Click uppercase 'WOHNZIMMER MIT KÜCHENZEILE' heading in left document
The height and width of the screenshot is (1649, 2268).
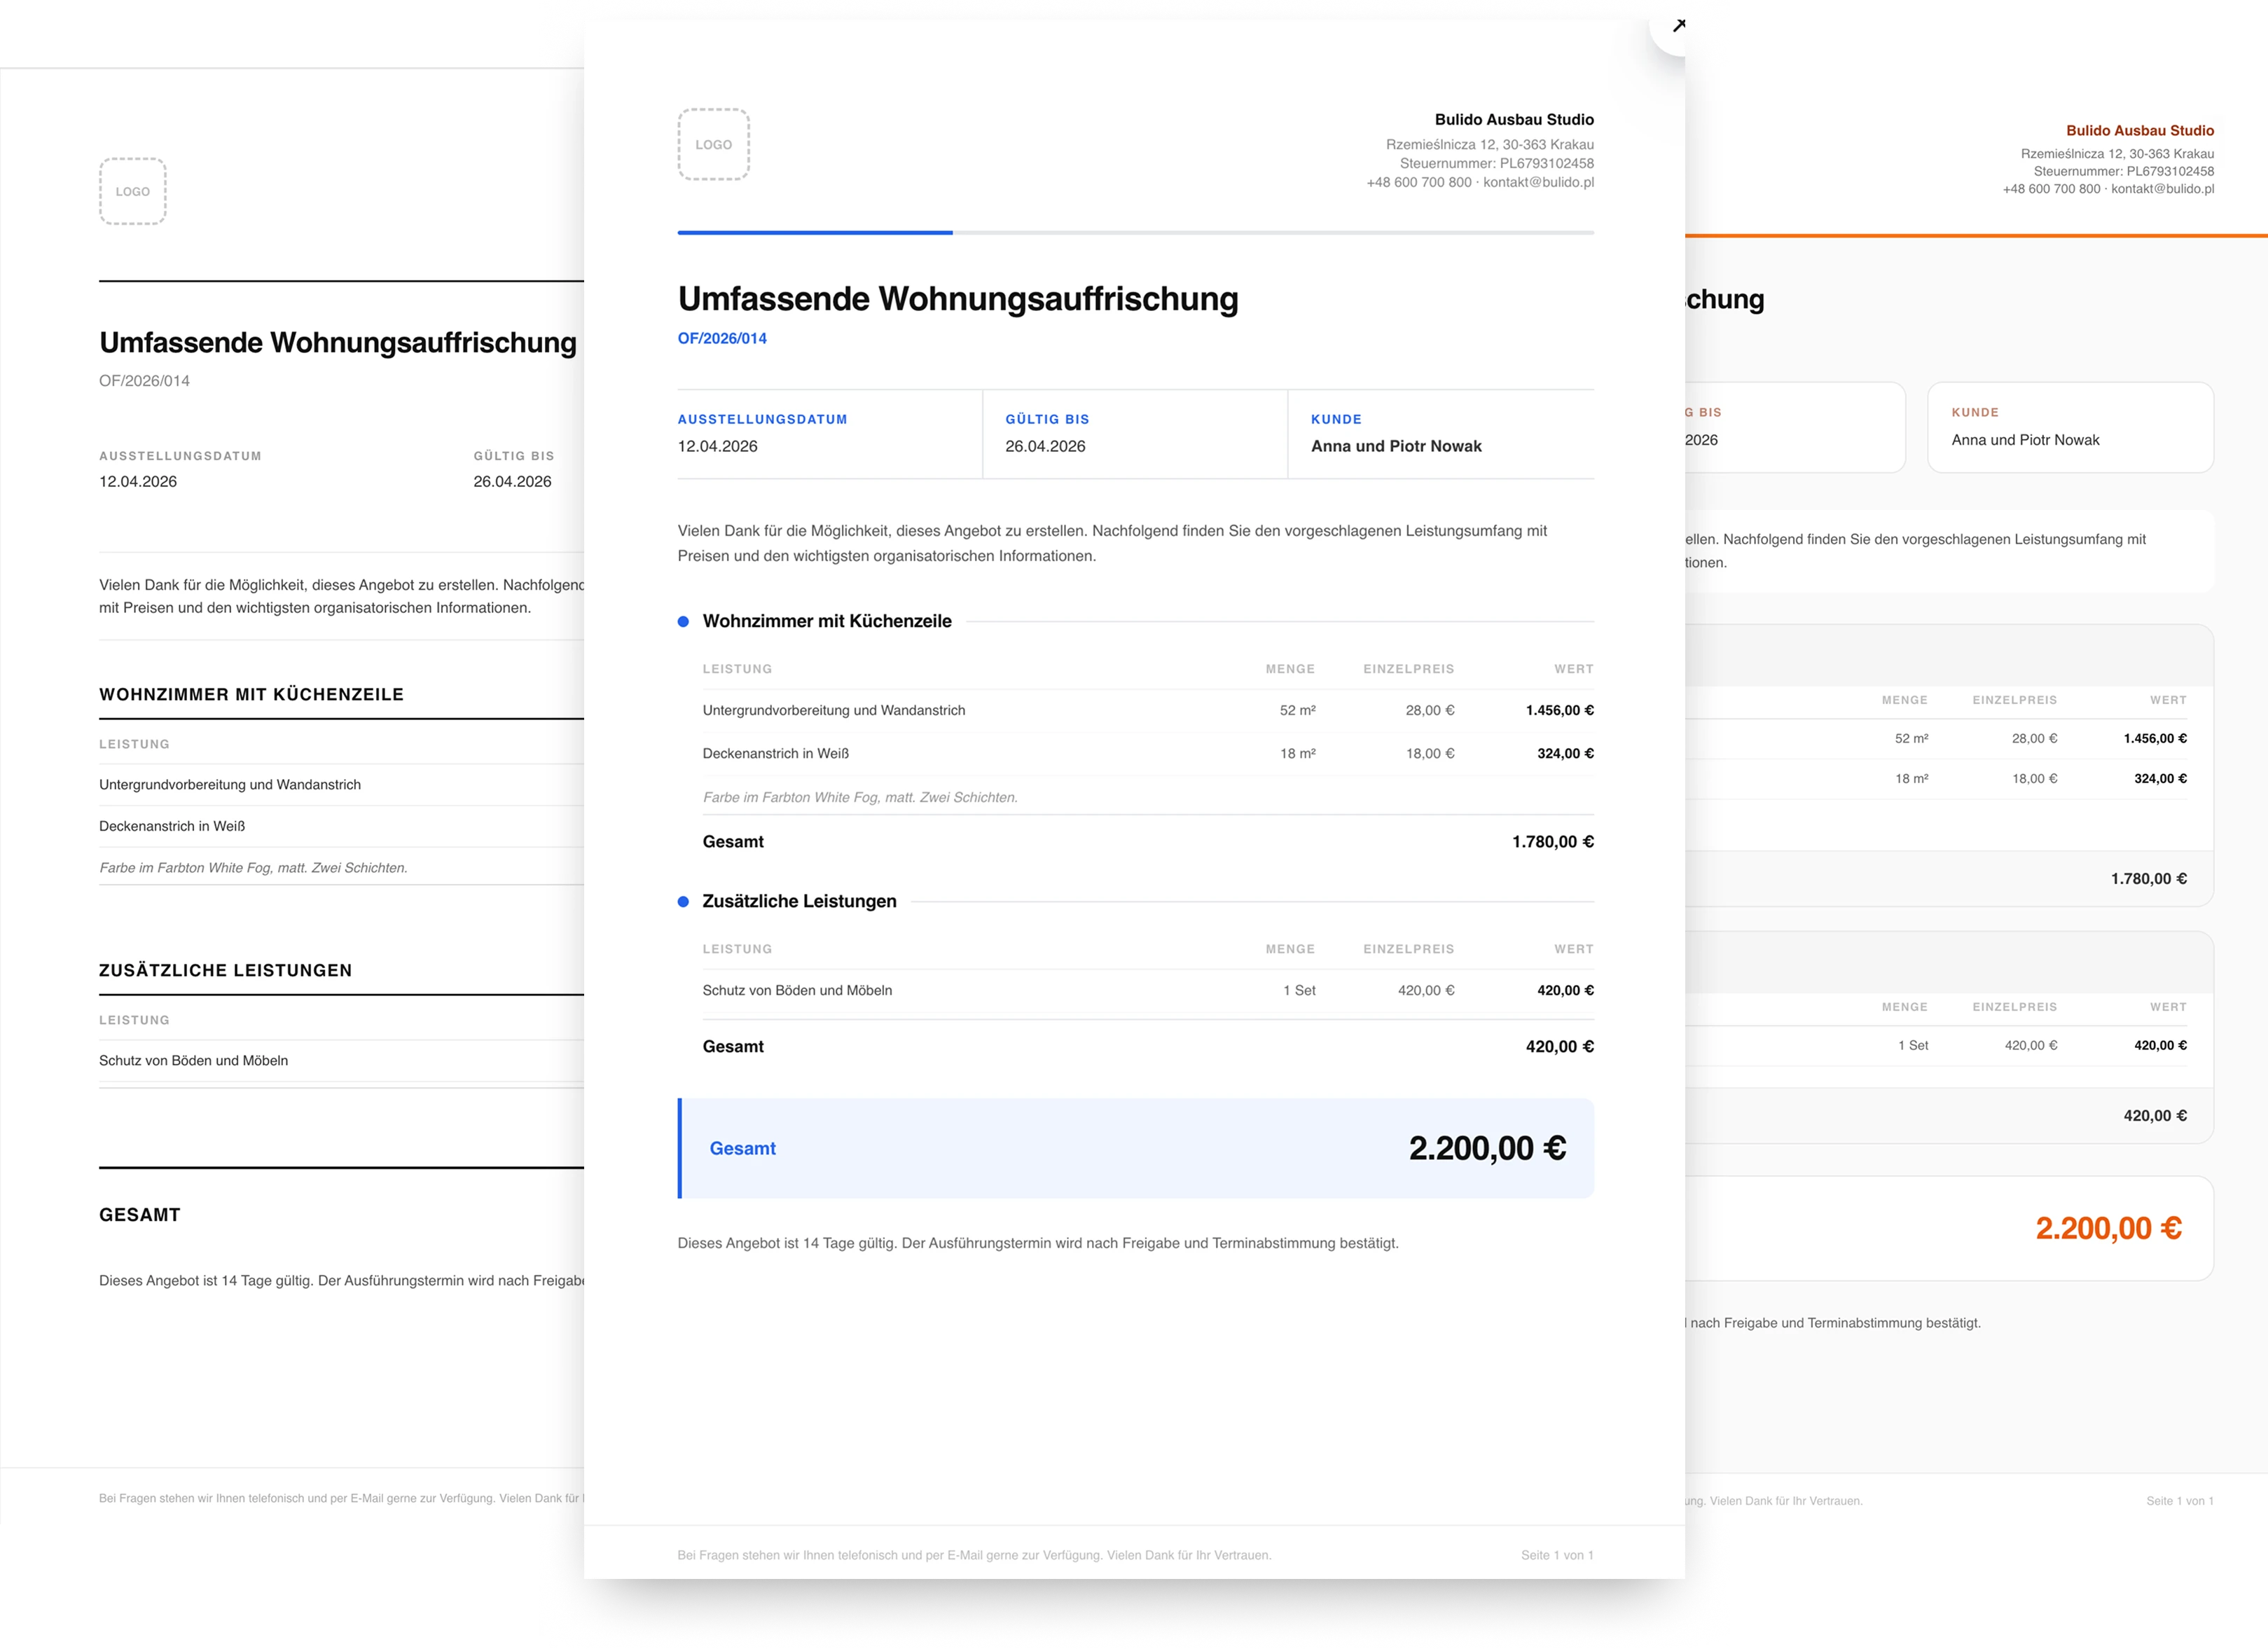click(x=251, y=695)
